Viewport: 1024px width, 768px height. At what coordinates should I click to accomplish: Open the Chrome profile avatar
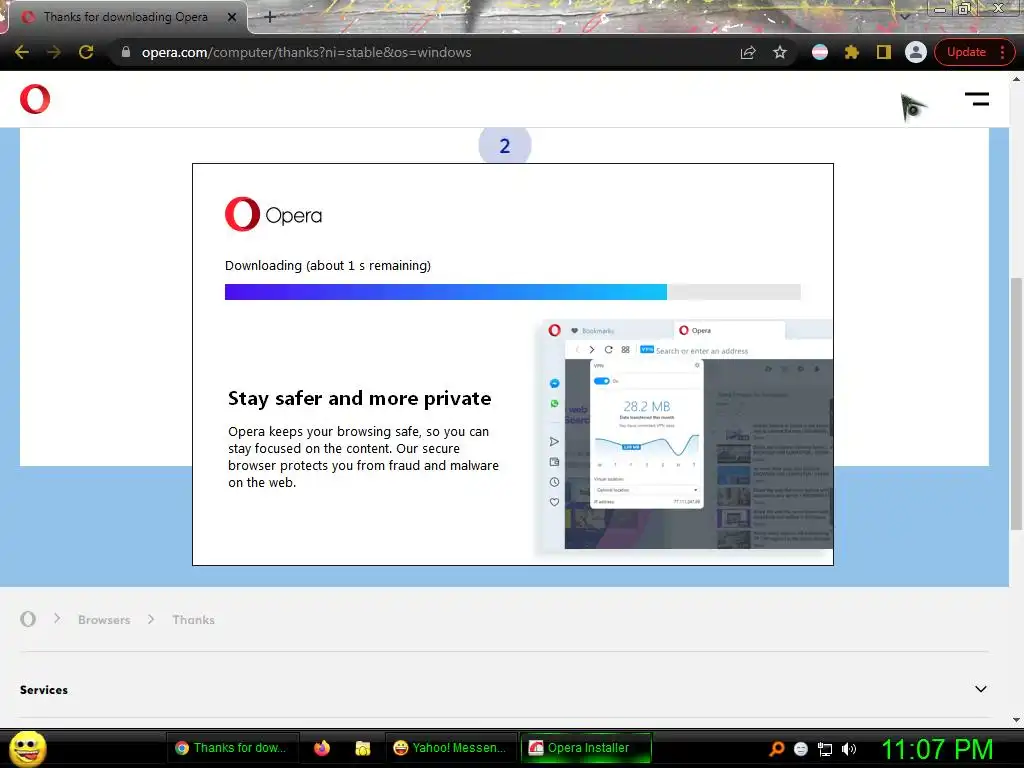(916, 52)
